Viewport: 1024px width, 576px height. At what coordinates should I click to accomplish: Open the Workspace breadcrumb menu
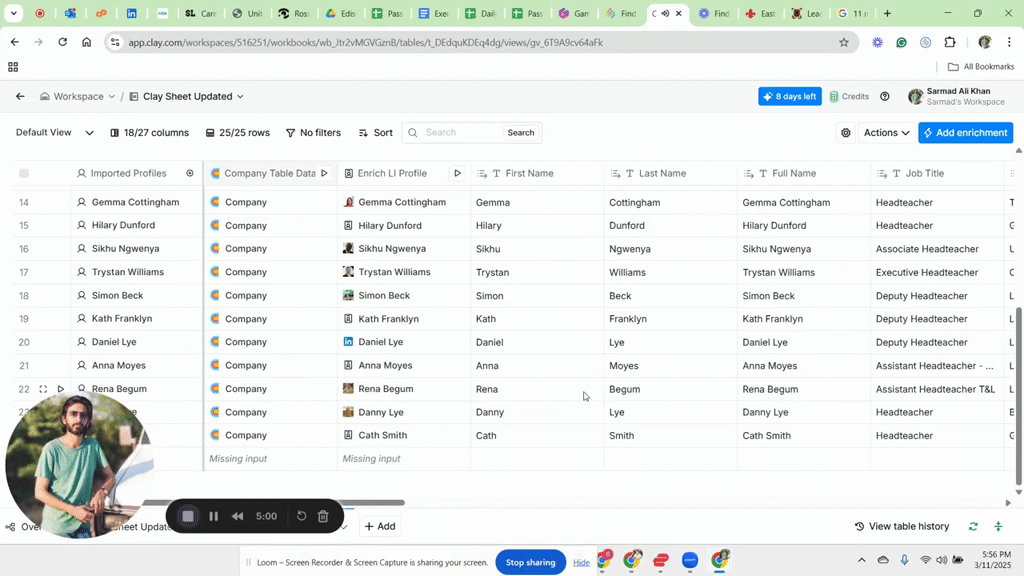pos(78,97)
